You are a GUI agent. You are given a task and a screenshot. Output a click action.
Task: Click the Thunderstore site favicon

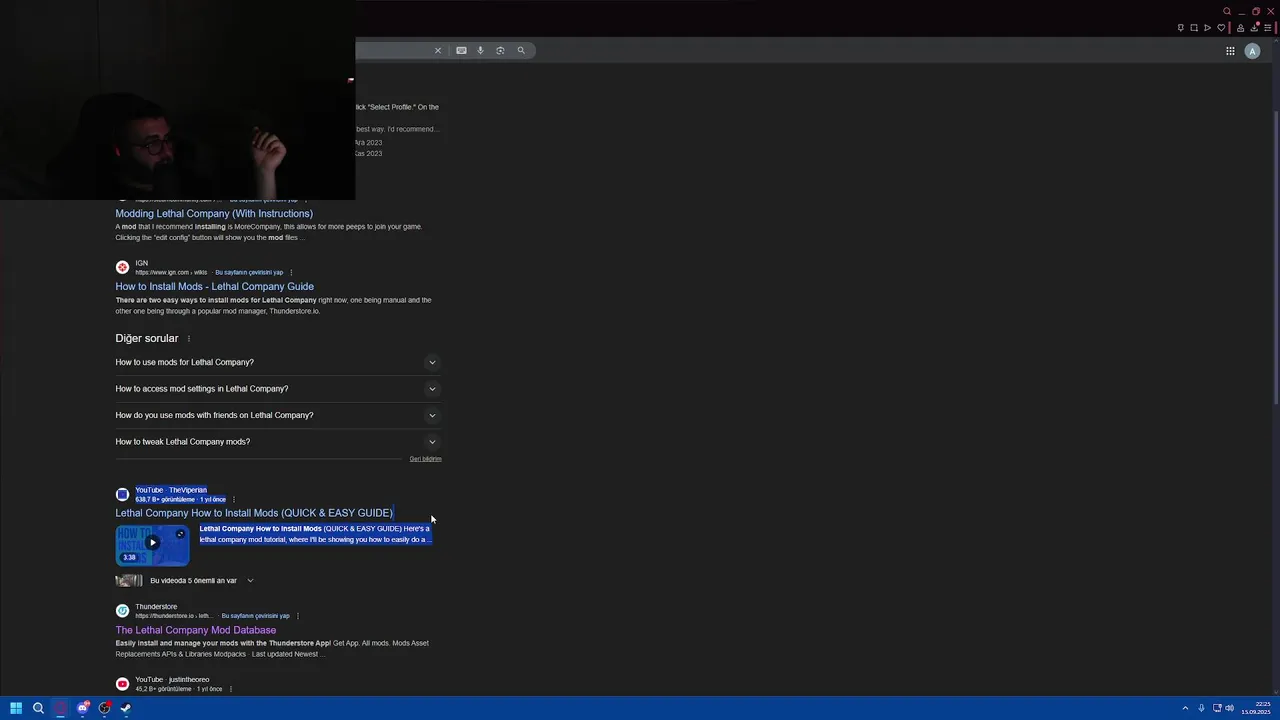pos(122,611)
